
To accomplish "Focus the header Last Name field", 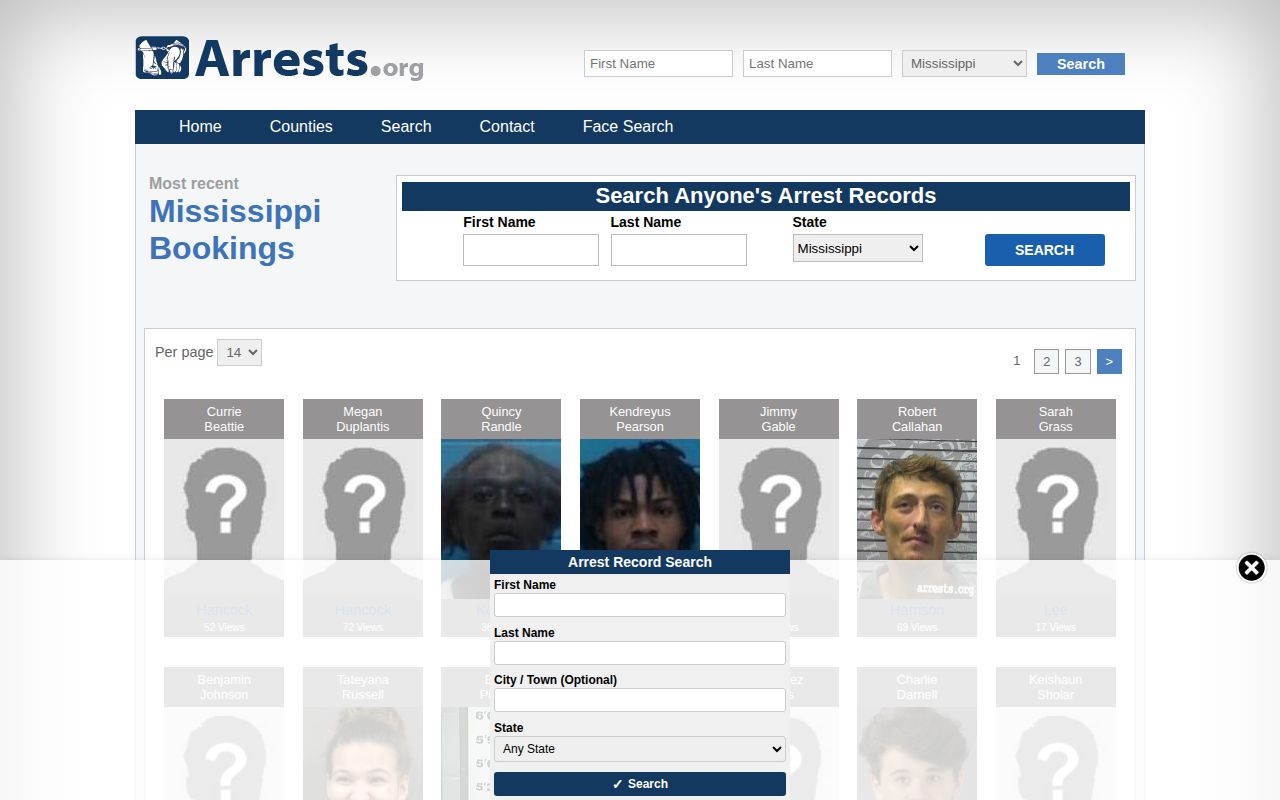I will 817,64.
